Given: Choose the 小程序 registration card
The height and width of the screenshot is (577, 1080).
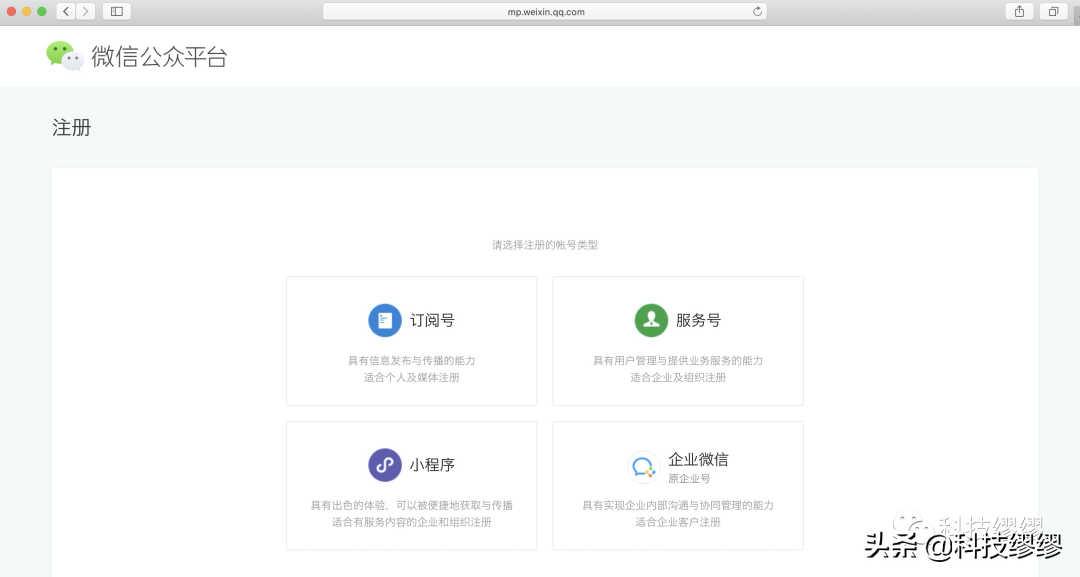Looking at the screenshot, I should (411, 485).
